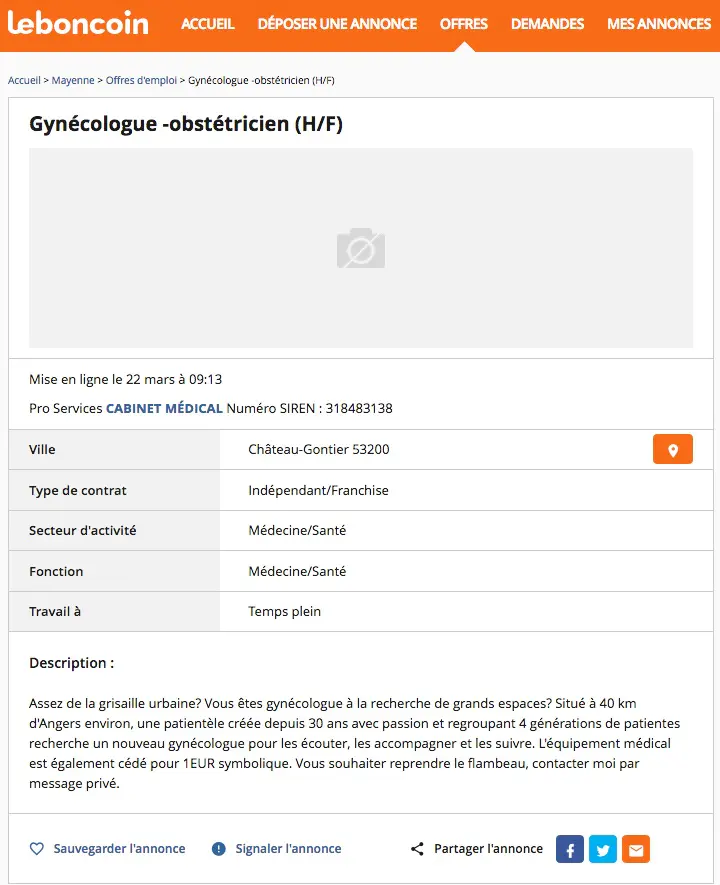
Task: Open the Offres d'emploi breadcrumb
Action: click(x=141, y=80)
